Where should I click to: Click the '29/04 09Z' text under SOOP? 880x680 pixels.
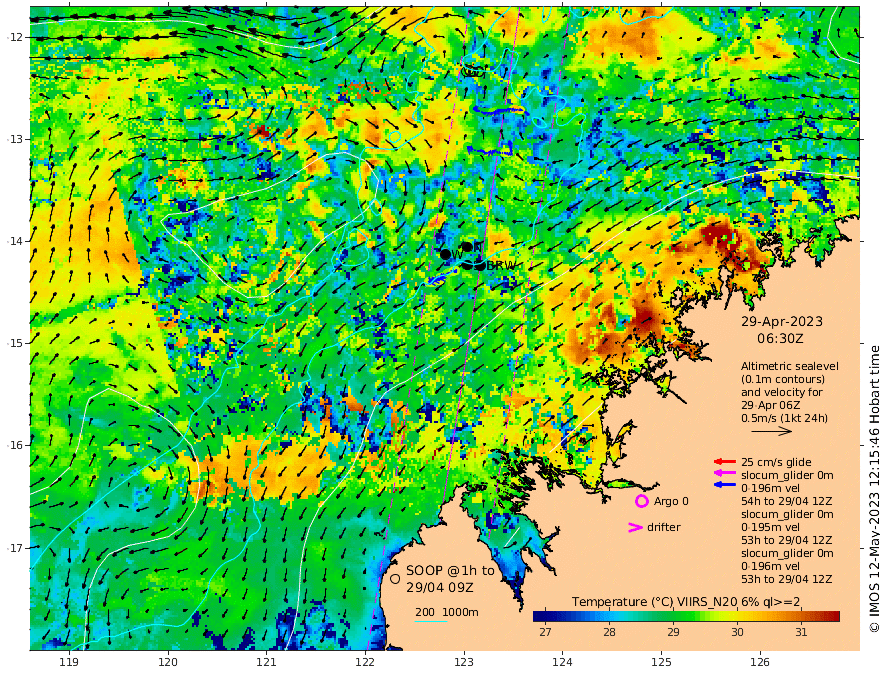coord(440,587)
